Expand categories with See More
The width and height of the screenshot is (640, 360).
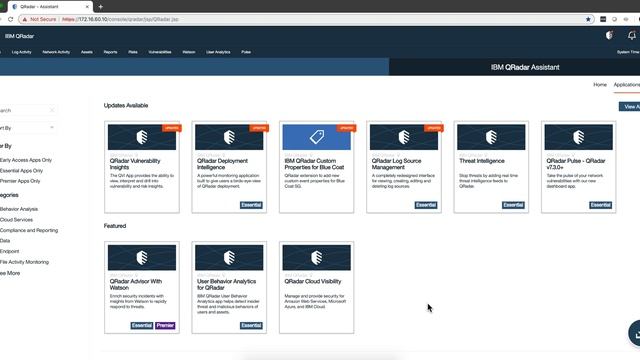(10, 273)
